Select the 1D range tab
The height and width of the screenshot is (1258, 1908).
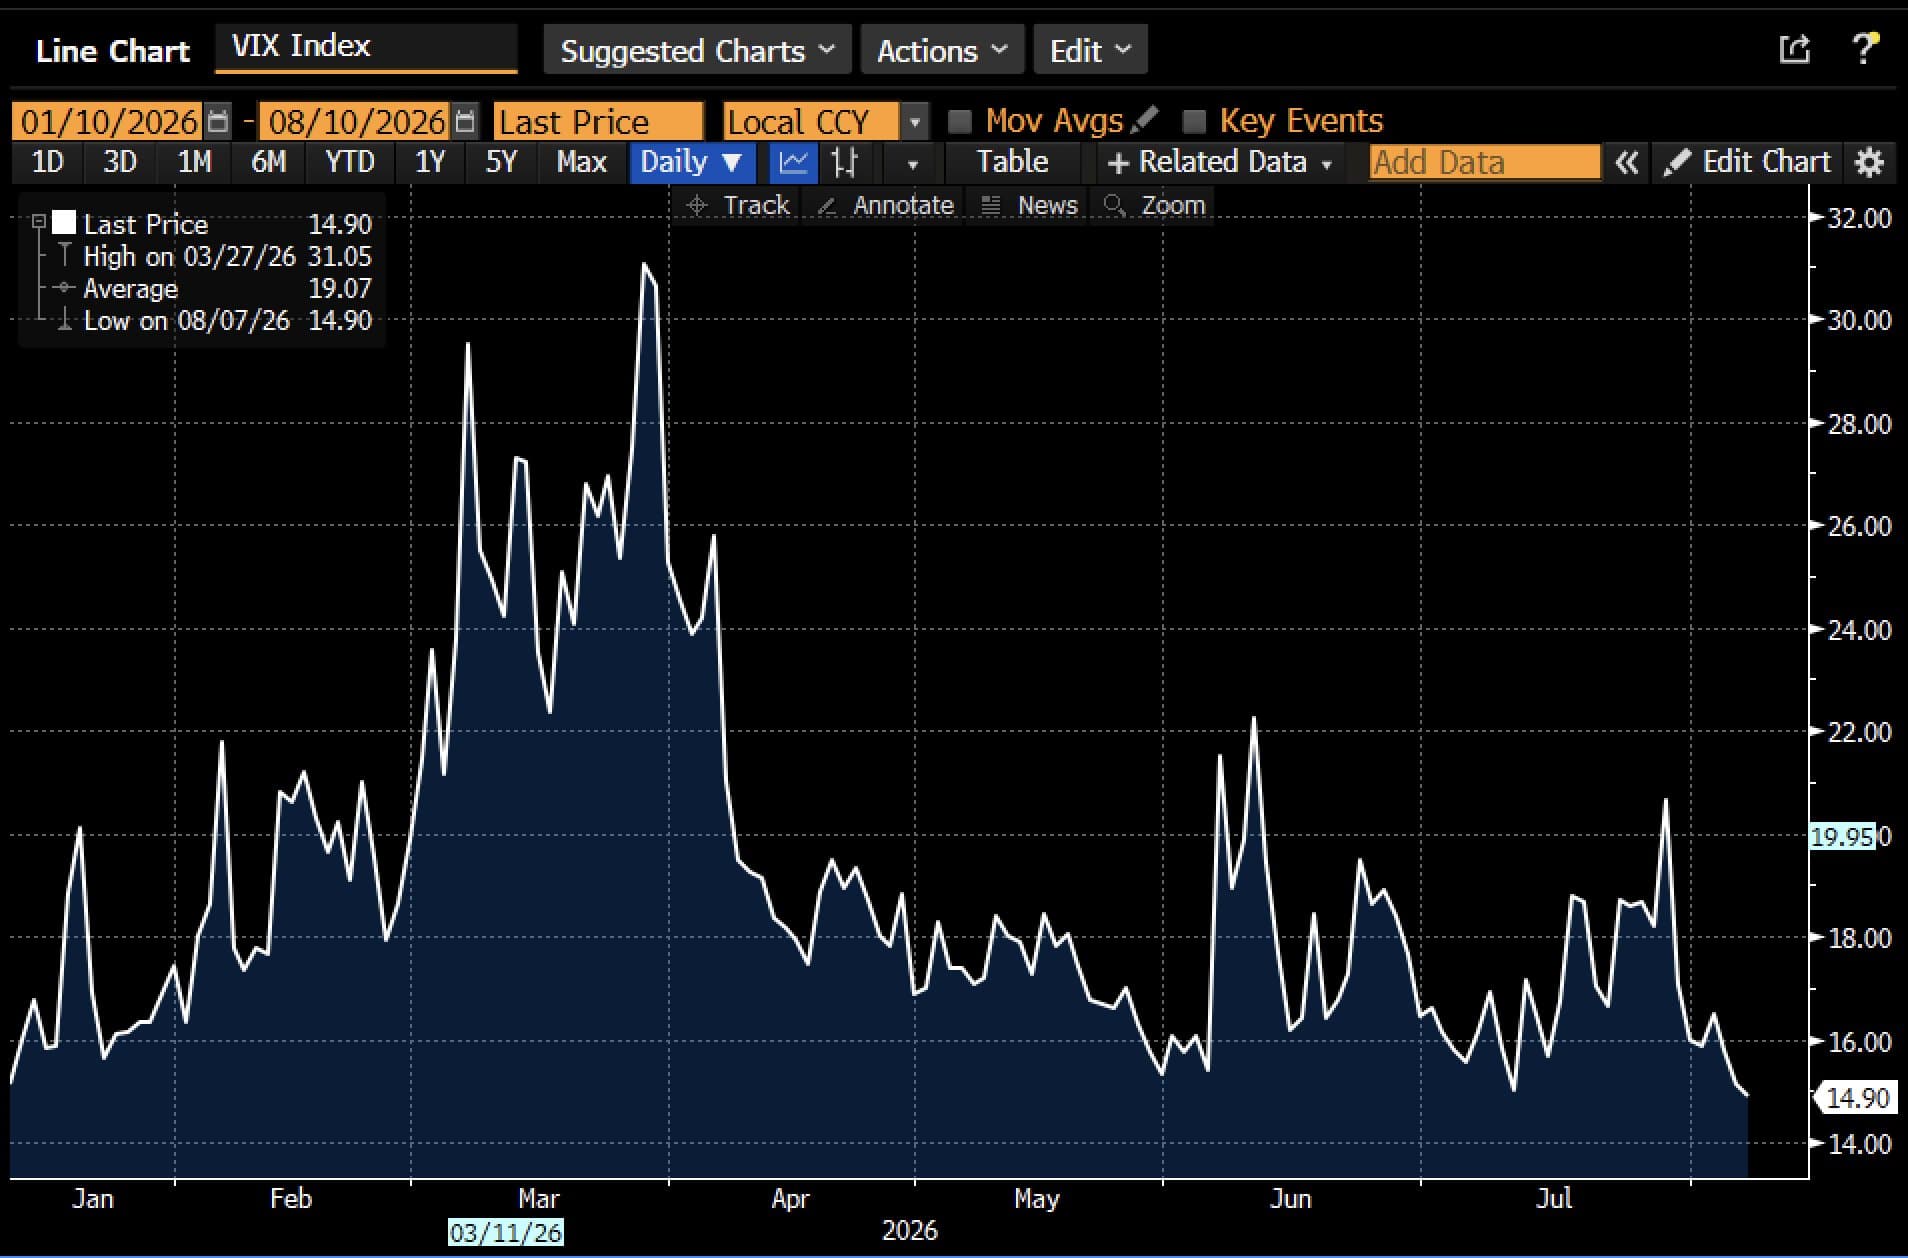pyautogui.click(x=47, y=162)
